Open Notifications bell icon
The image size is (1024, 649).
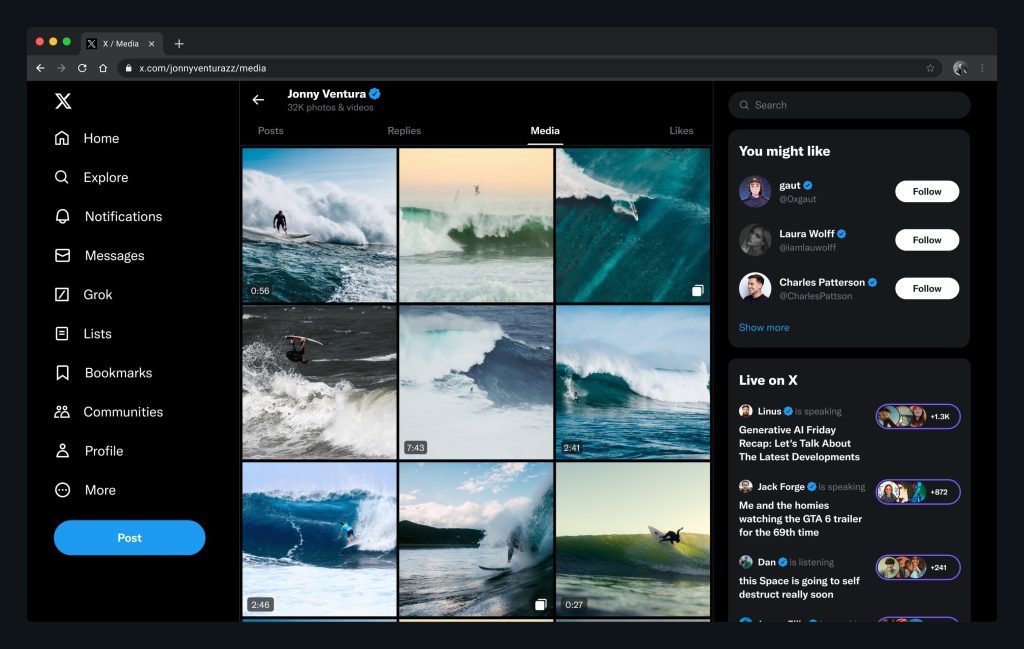coord(63,216)
